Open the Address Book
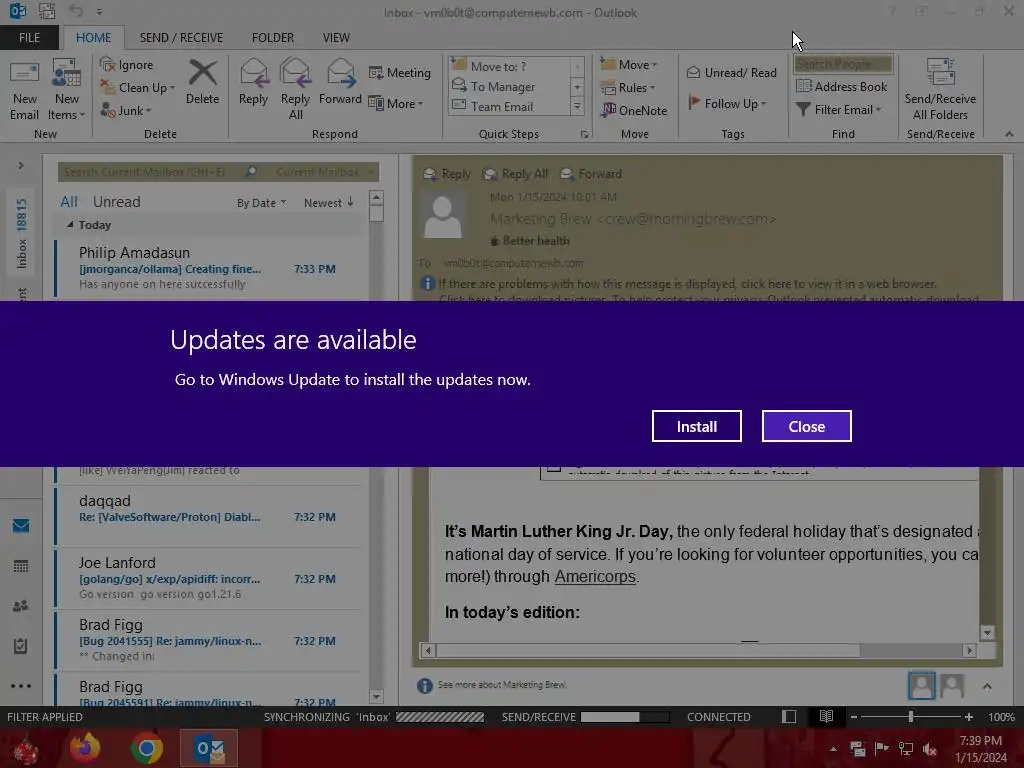 (842, 86)
